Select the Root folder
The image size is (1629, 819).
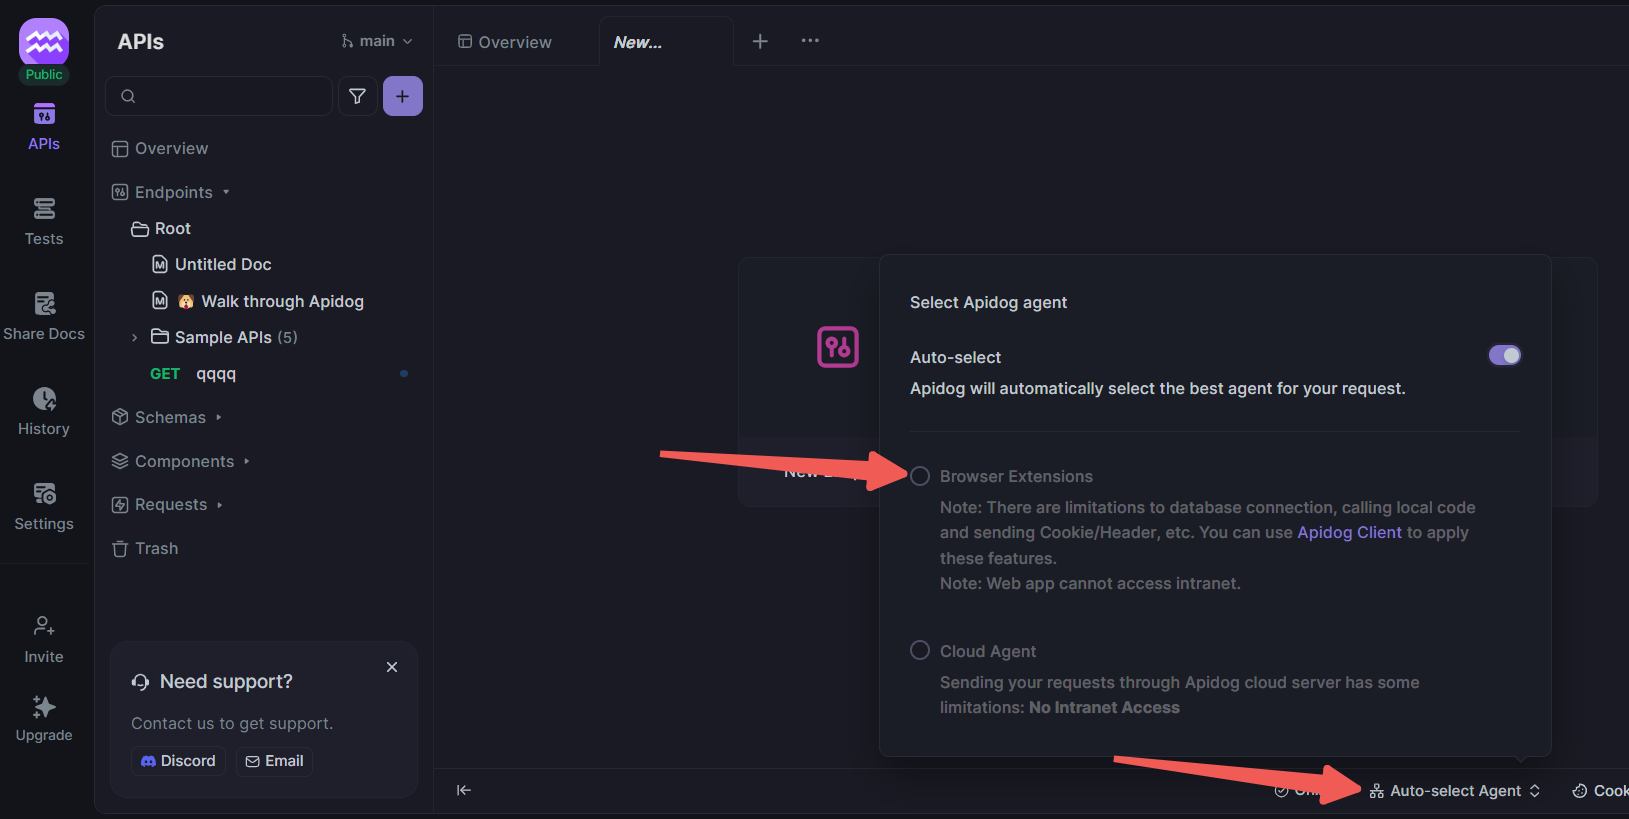click(172, 228)
